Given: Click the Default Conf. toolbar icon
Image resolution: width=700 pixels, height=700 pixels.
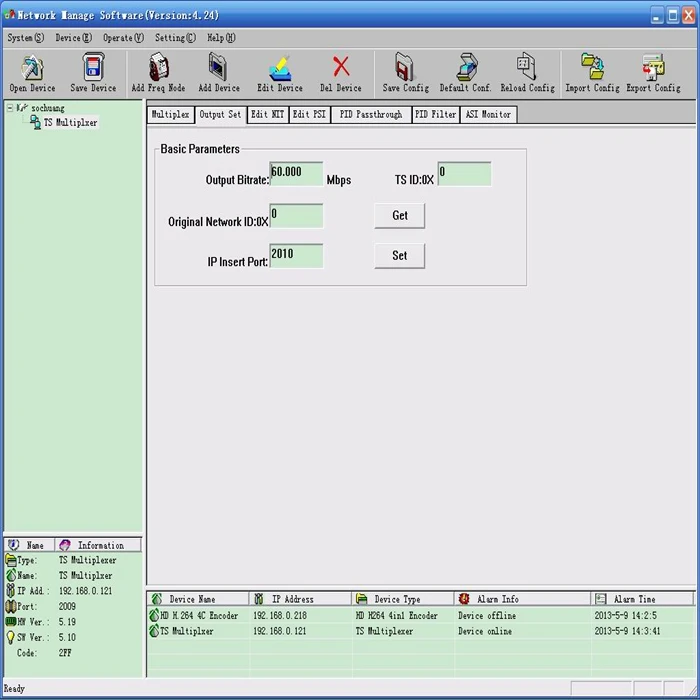Looking at the screenshot, I should tap(467, 67).
